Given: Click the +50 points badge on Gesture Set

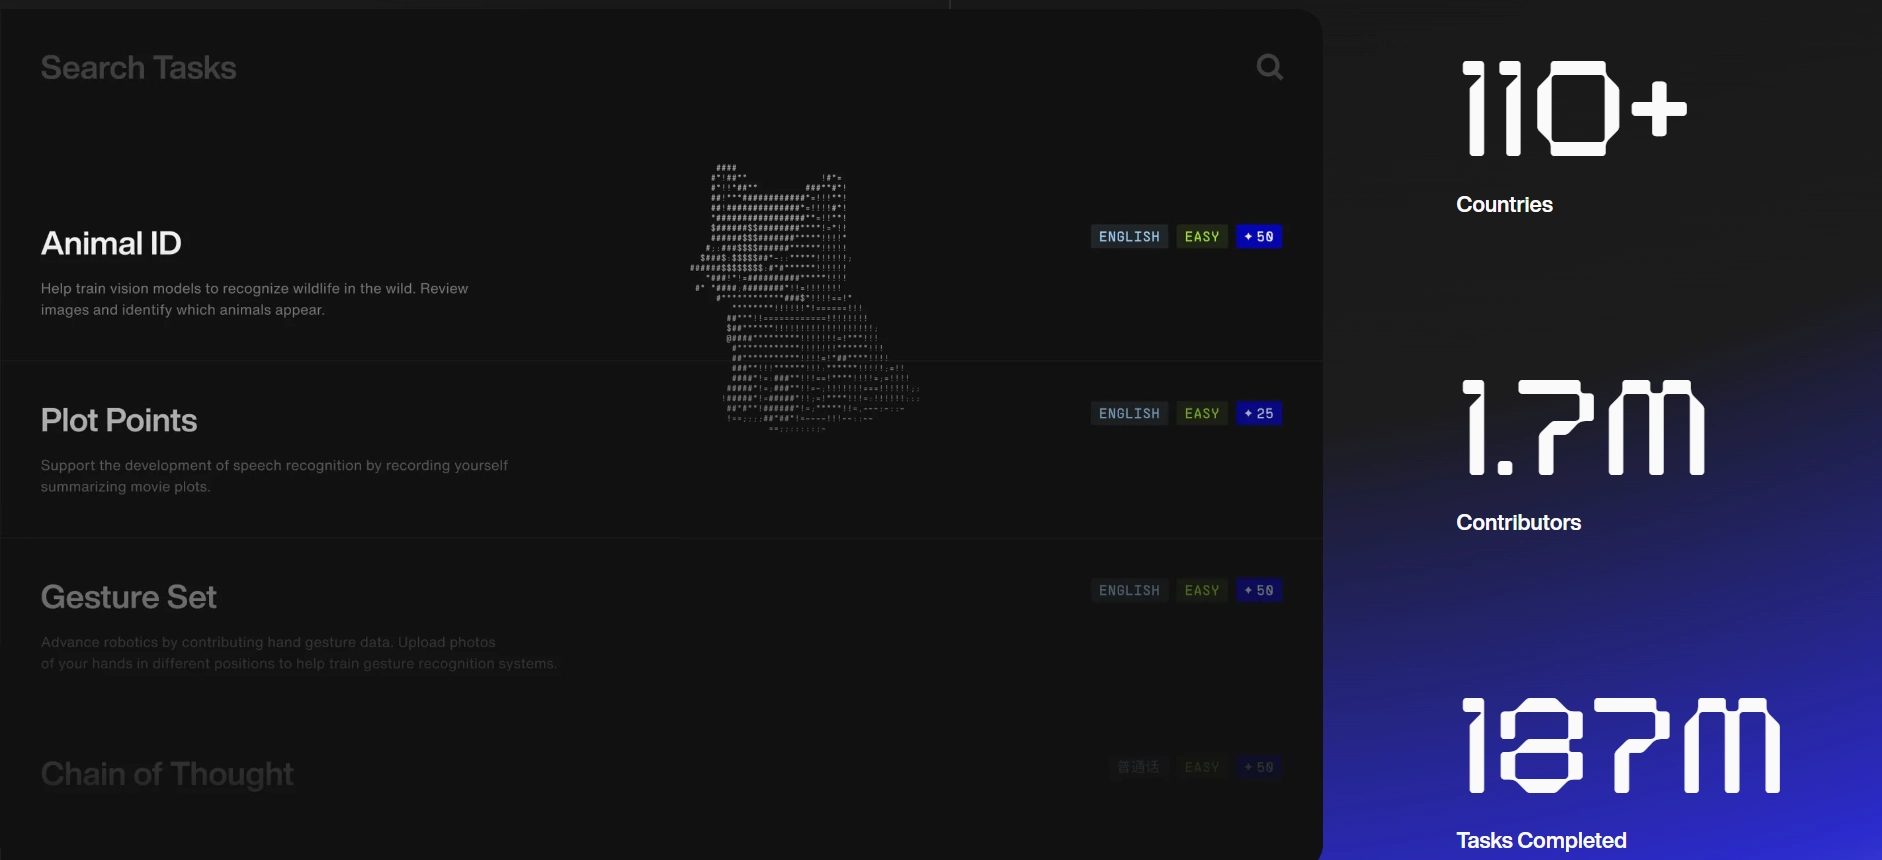Looking at the screenshot, I should click(x=1259, y=591).
